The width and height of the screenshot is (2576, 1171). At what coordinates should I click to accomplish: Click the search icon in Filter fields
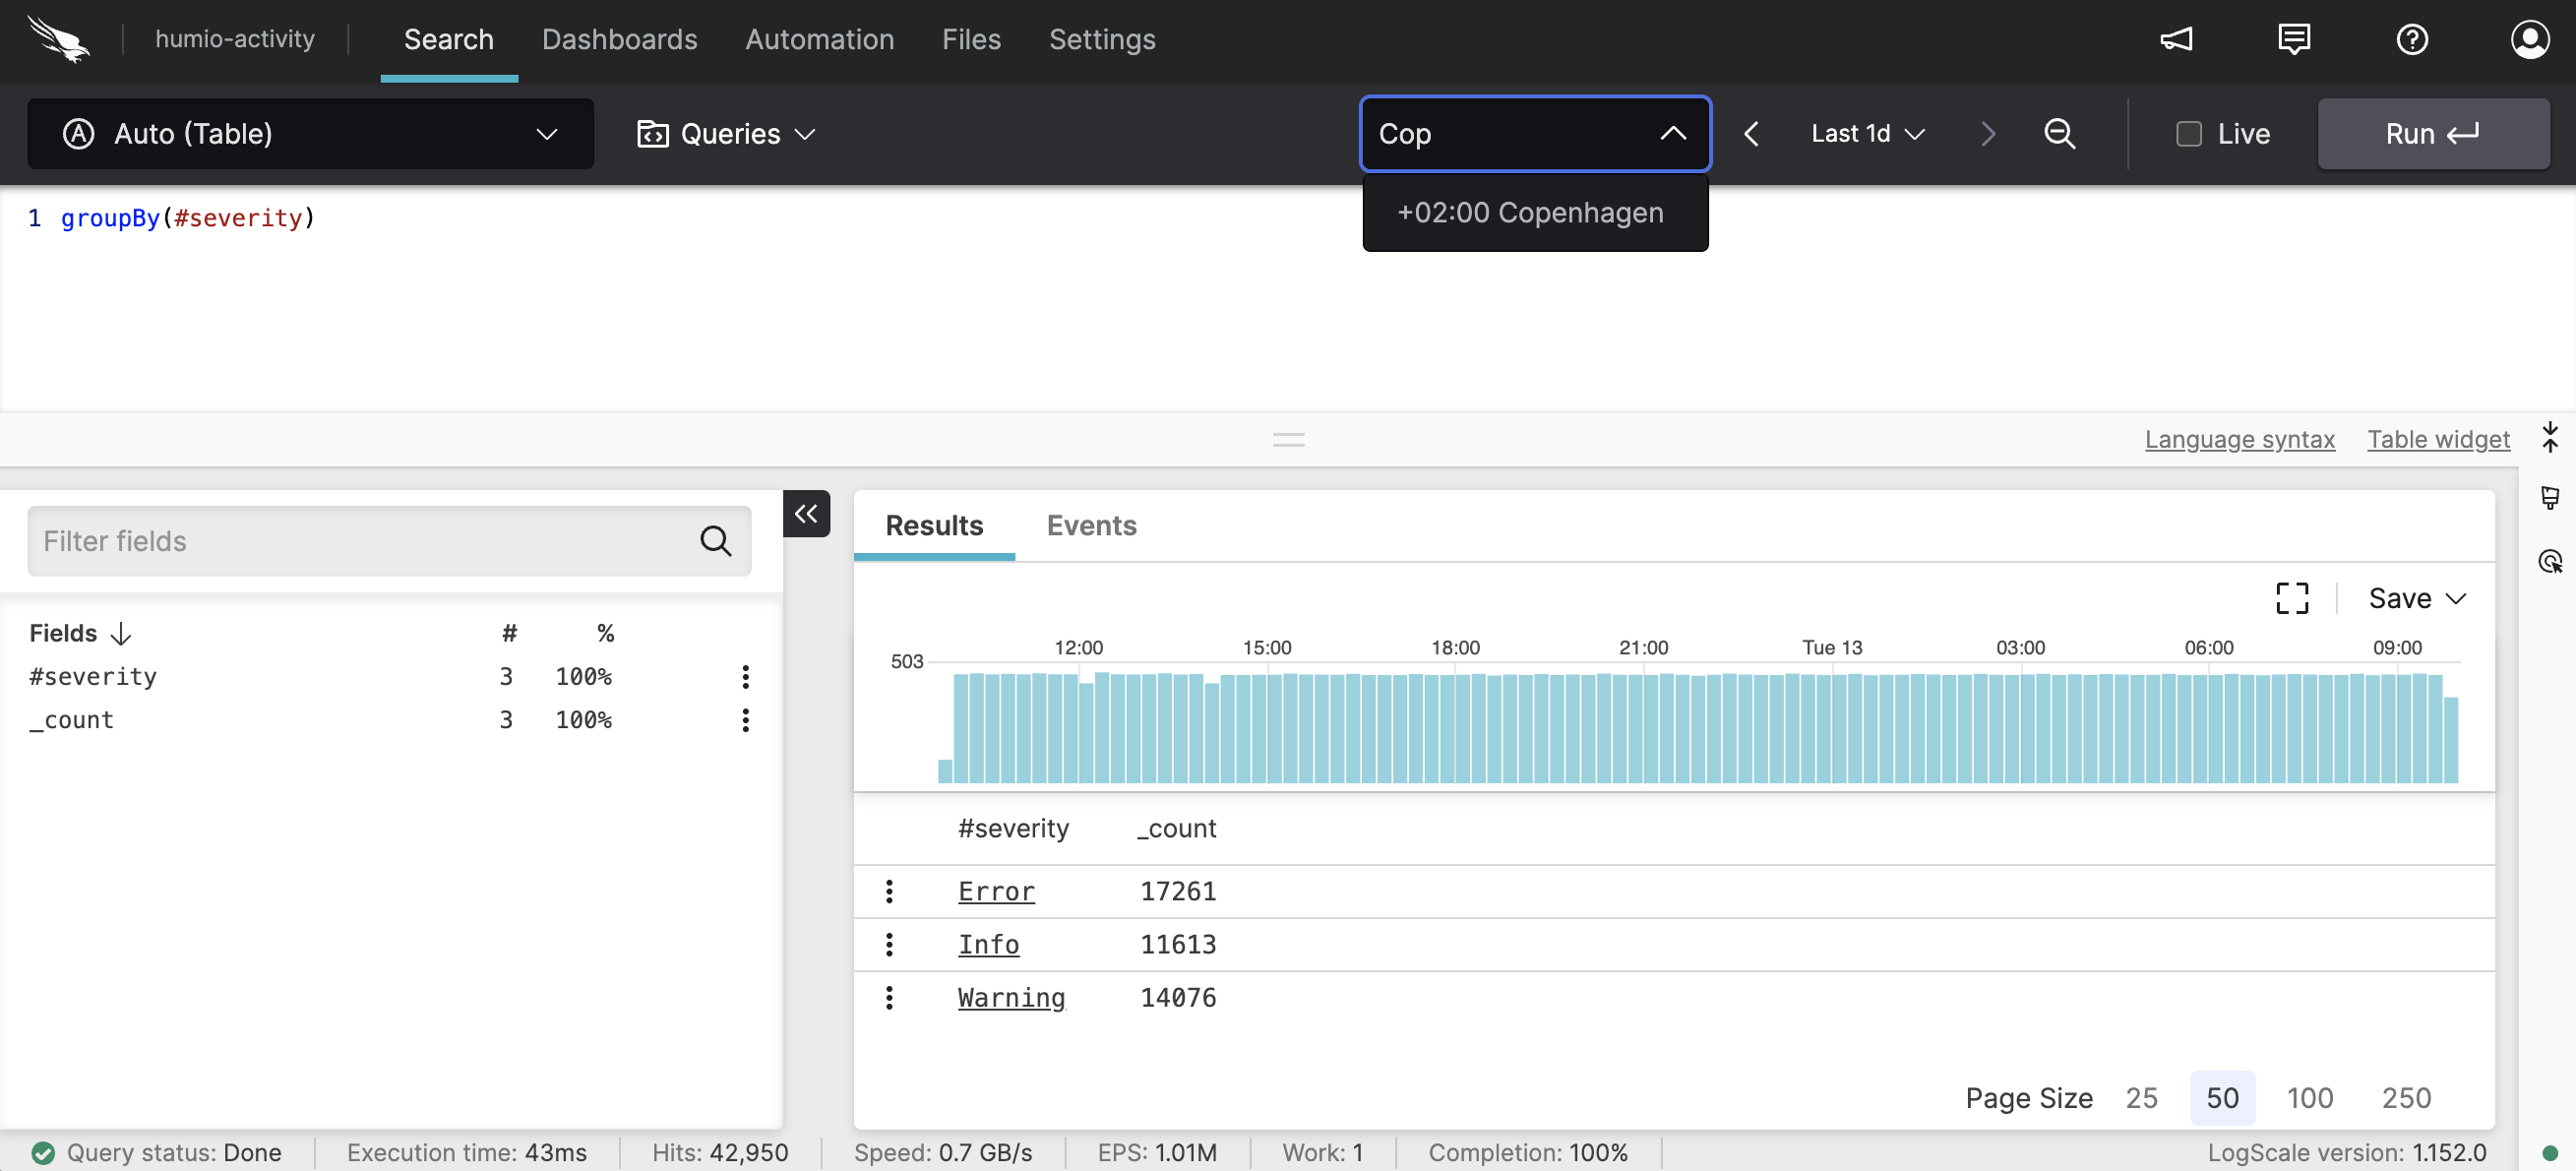coord(715,541)
